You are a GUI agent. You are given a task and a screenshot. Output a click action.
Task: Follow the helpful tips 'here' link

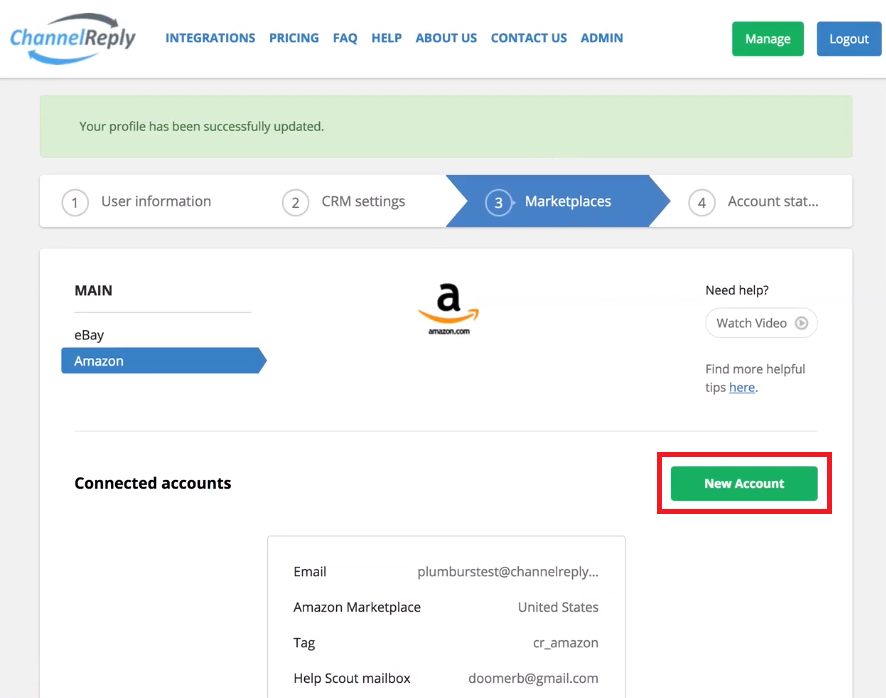pos(742,387)
